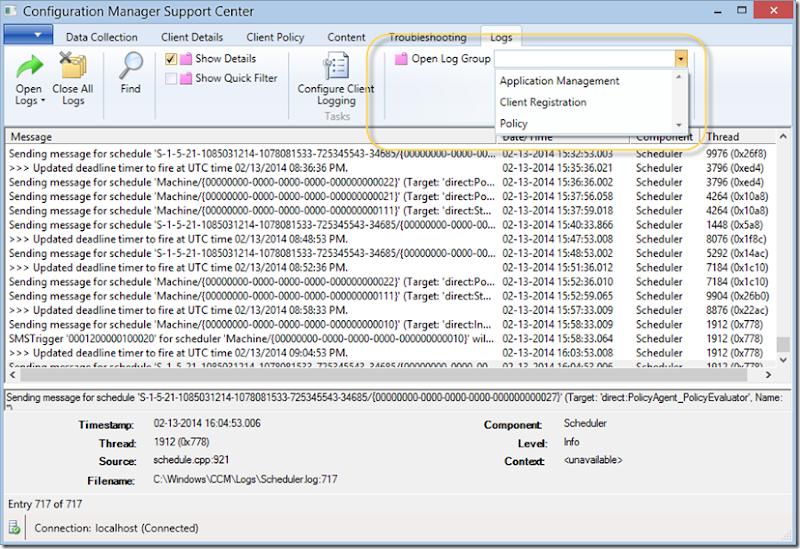Click the Close All Logs label

point(72,94)
